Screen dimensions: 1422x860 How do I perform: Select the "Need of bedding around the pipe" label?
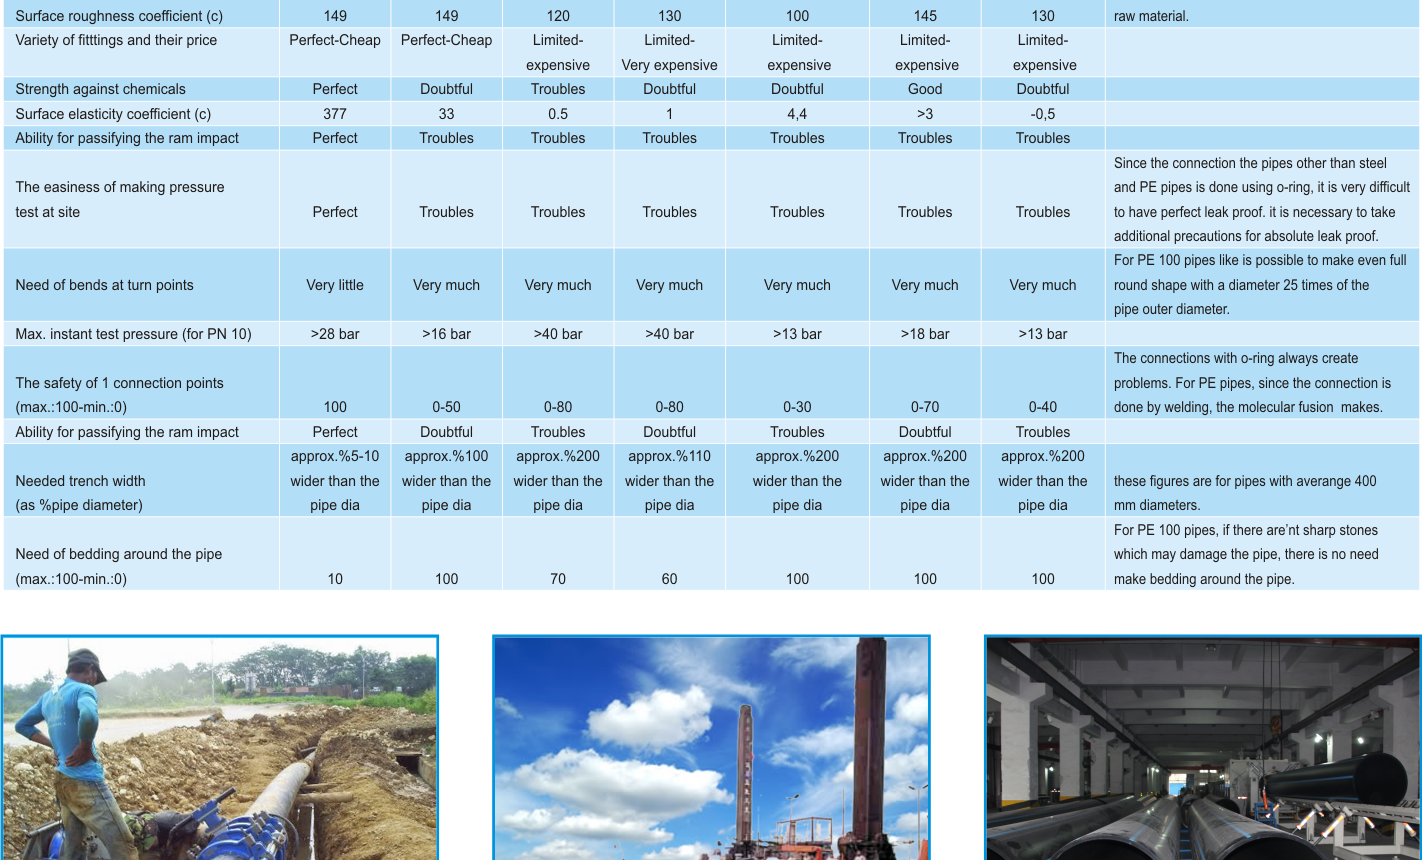(x=119, y=554)
